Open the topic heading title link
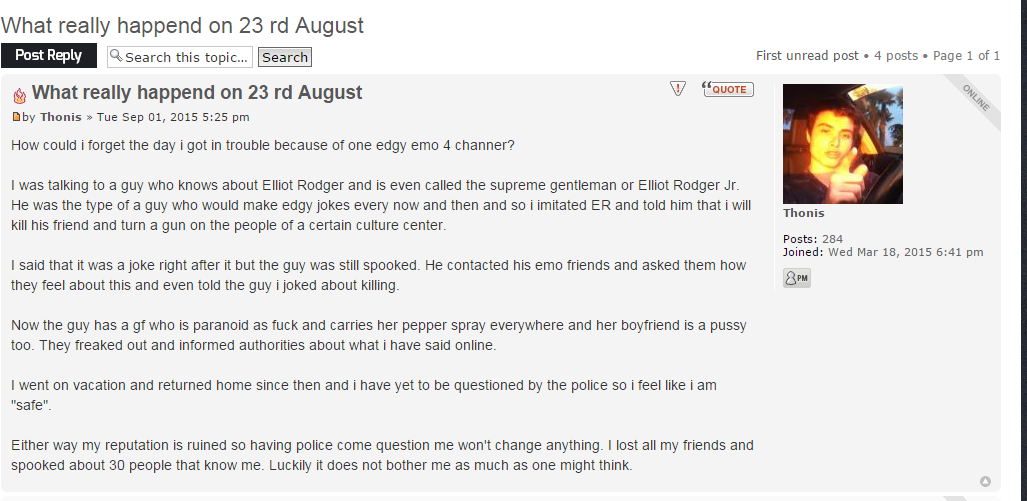The width and height of the screenshot is (1027, 501). (x=182, y=25)
